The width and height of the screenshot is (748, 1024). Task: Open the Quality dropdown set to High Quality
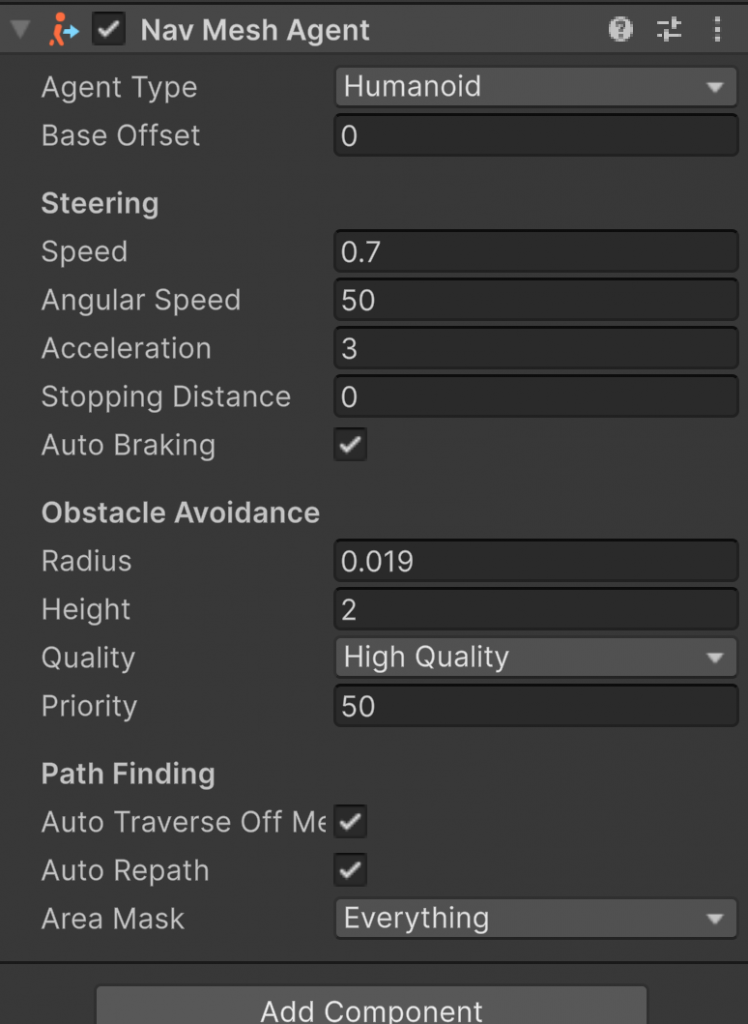coord(535,658)
